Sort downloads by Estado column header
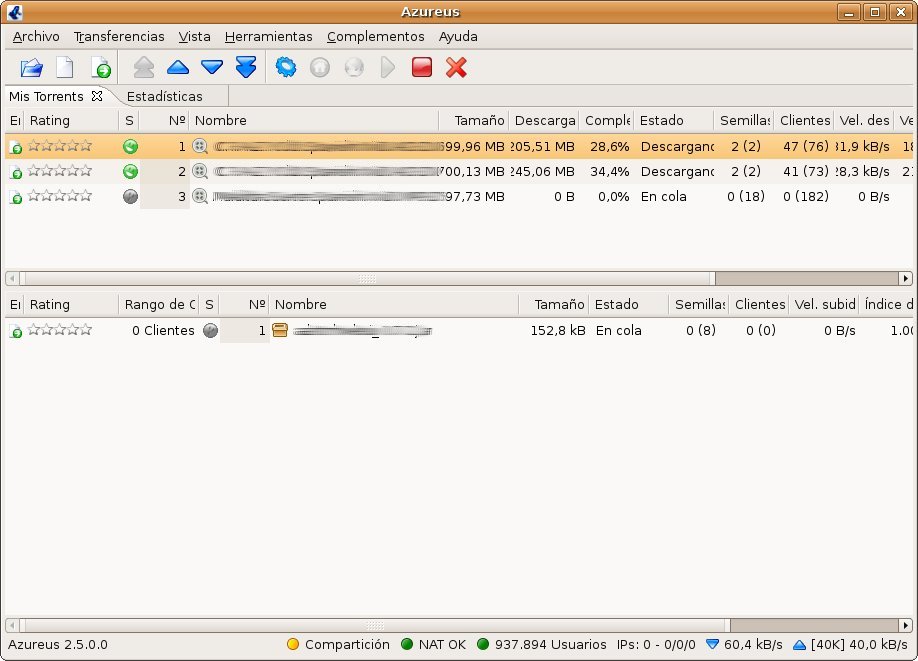 662,121
